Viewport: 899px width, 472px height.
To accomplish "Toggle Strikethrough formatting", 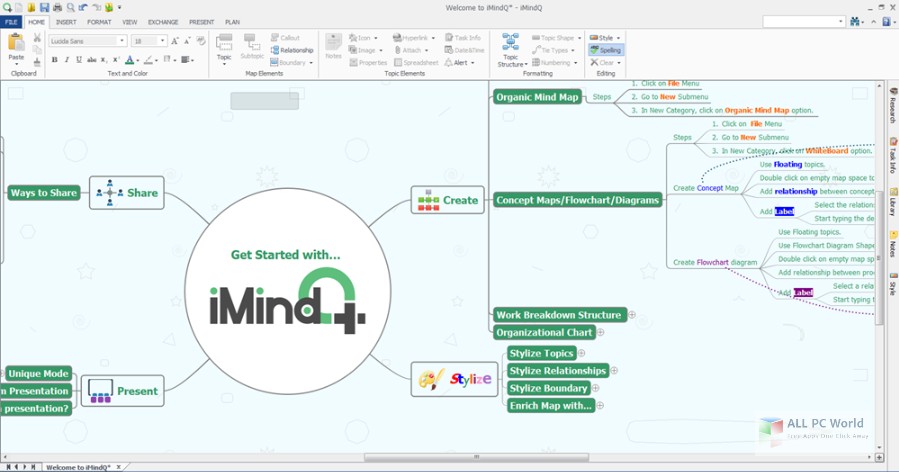I will (x=91, y=60).
